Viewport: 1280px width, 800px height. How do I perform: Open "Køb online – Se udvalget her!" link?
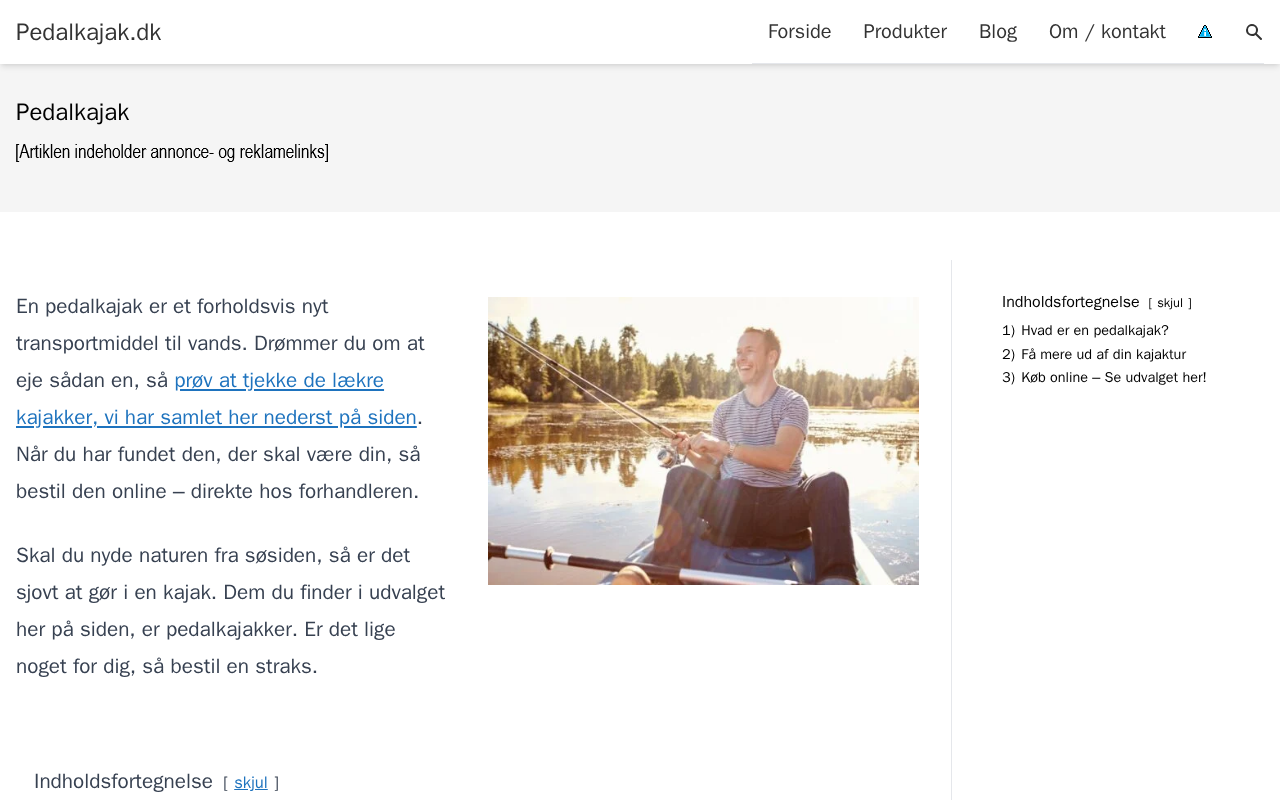coord(1113,378)
